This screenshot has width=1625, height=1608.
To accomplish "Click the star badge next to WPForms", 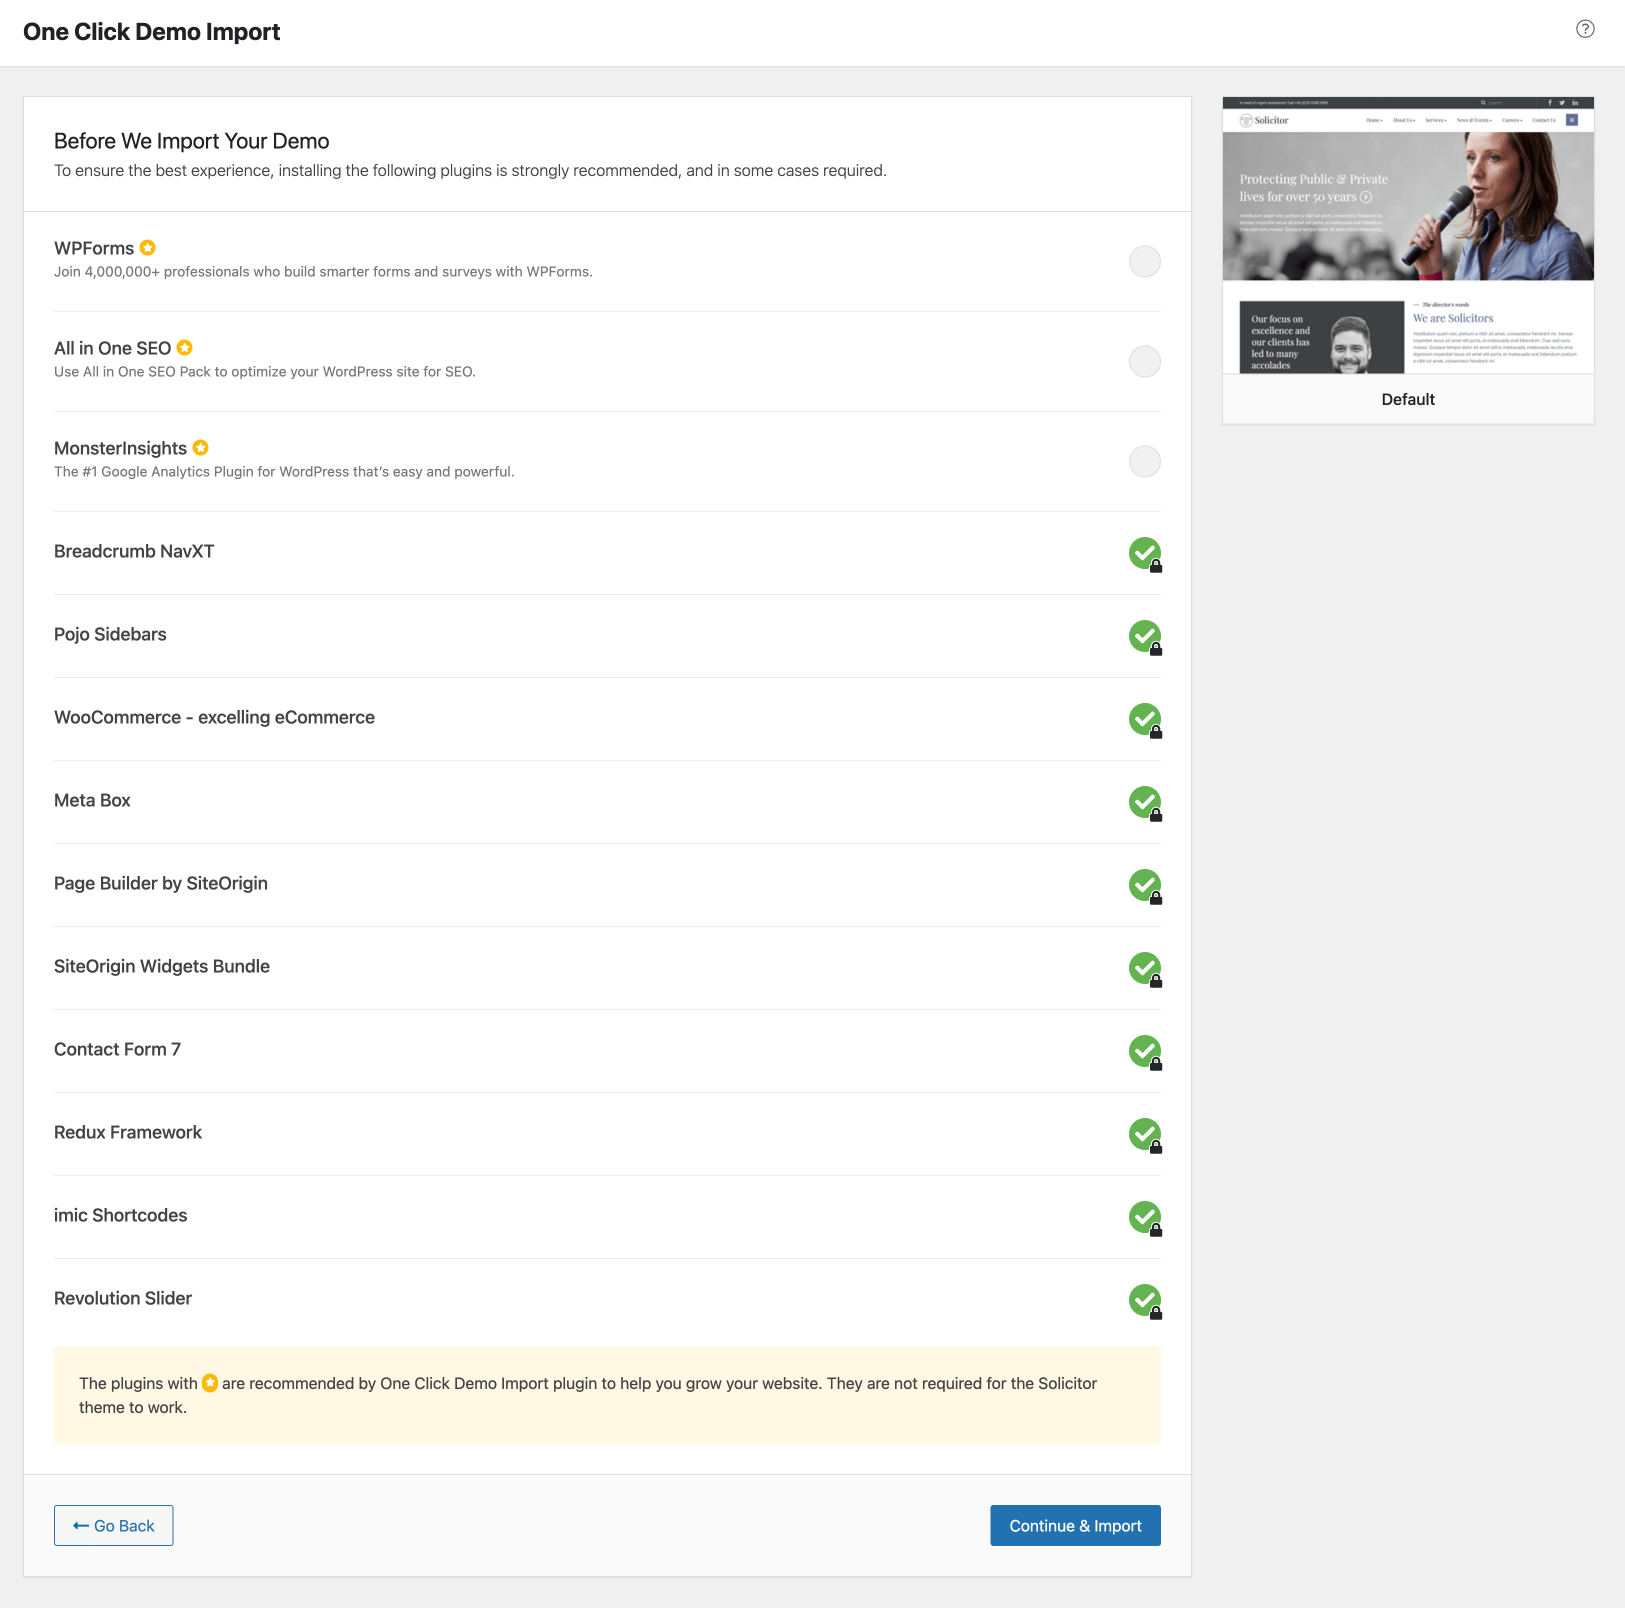I will [148, 247].
